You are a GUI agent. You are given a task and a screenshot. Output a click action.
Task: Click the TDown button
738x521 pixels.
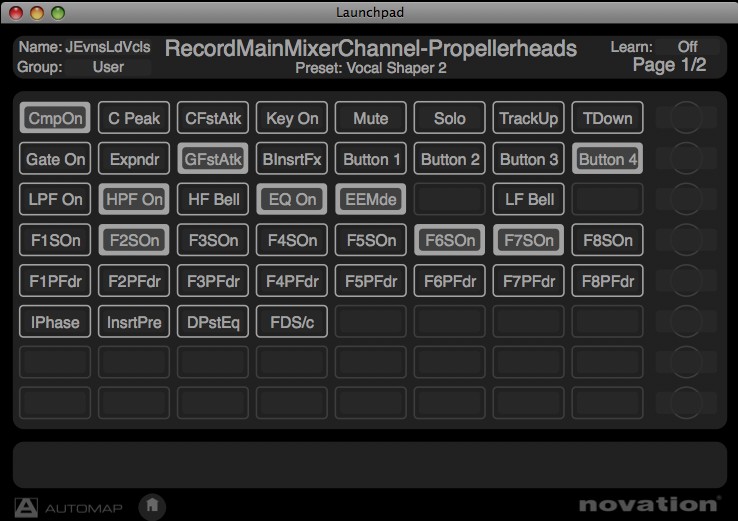pyautogui.click(x=608, y=118)
